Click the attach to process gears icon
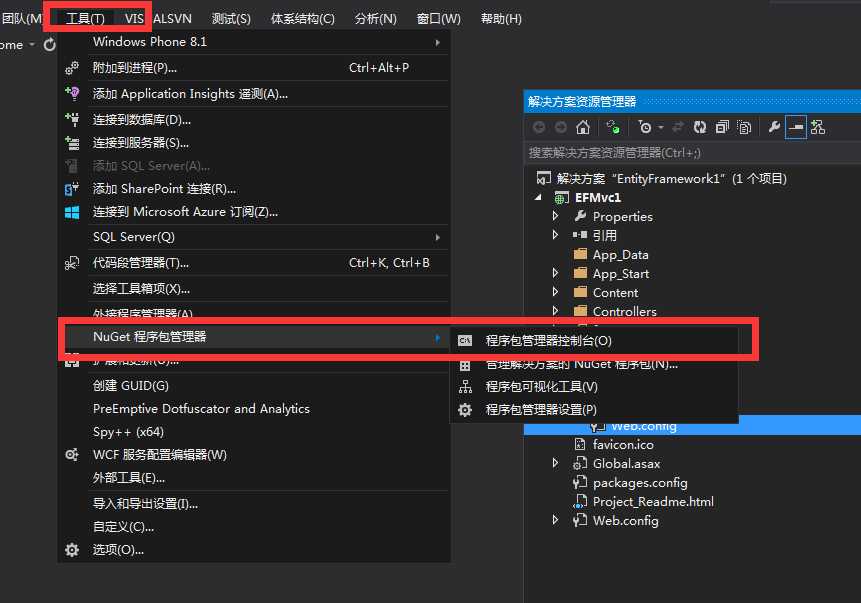This screenshot has width=861, height=603. click(72, 68)
